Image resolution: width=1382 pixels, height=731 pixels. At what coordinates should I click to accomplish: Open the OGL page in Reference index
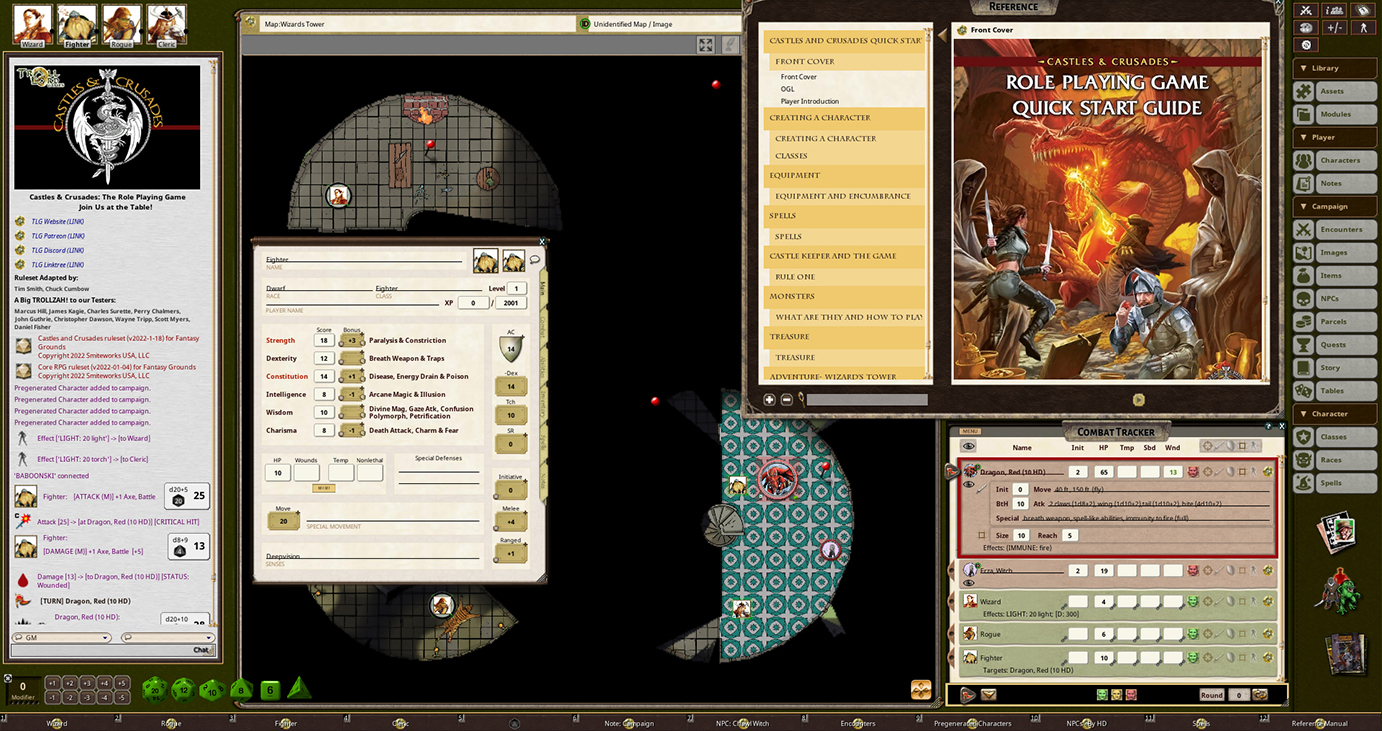click(788, 89)
